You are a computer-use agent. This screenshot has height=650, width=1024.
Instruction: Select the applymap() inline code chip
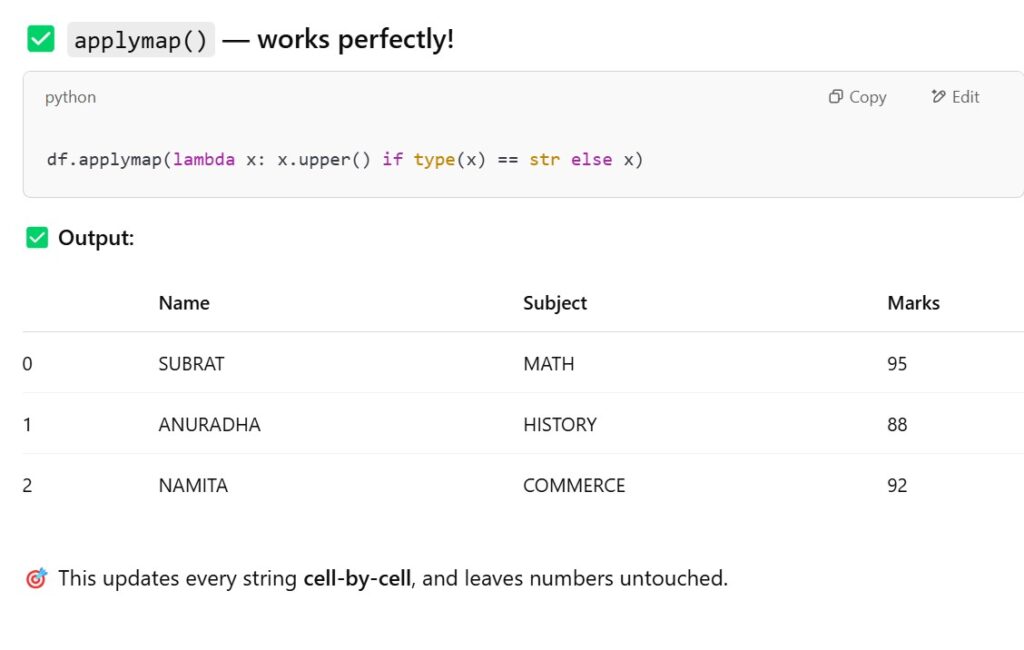coord(141,41)
